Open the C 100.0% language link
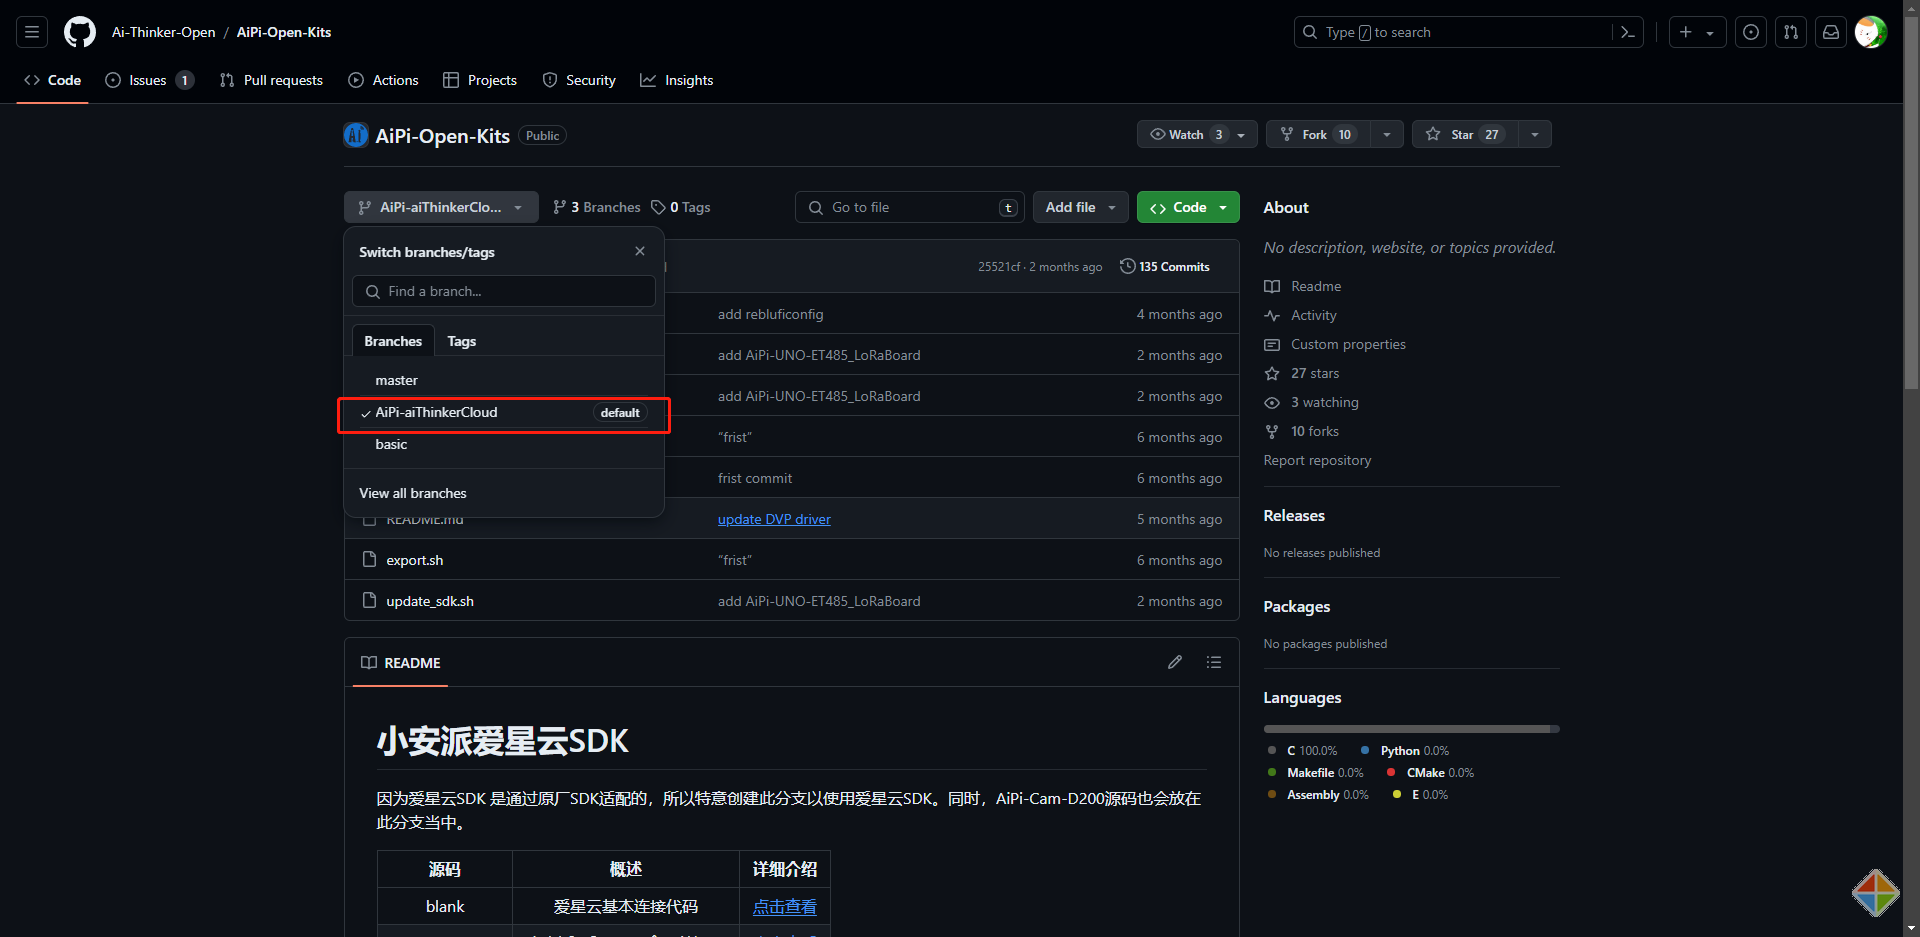 click(1303, 751)
